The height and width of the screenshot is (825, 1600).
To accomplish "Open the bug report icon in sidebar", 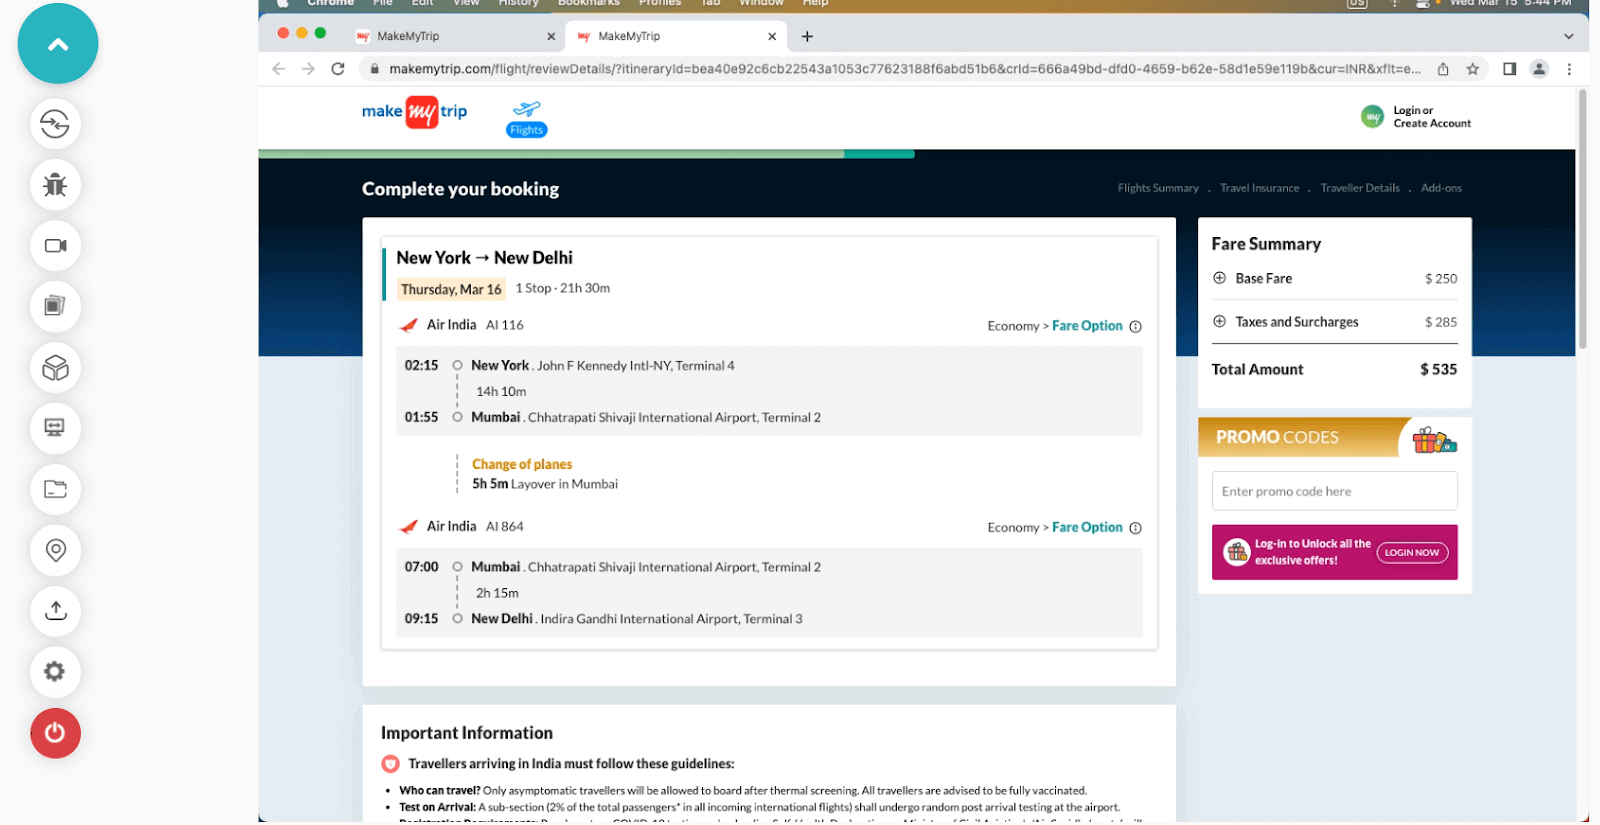I will tap(55, 185).
